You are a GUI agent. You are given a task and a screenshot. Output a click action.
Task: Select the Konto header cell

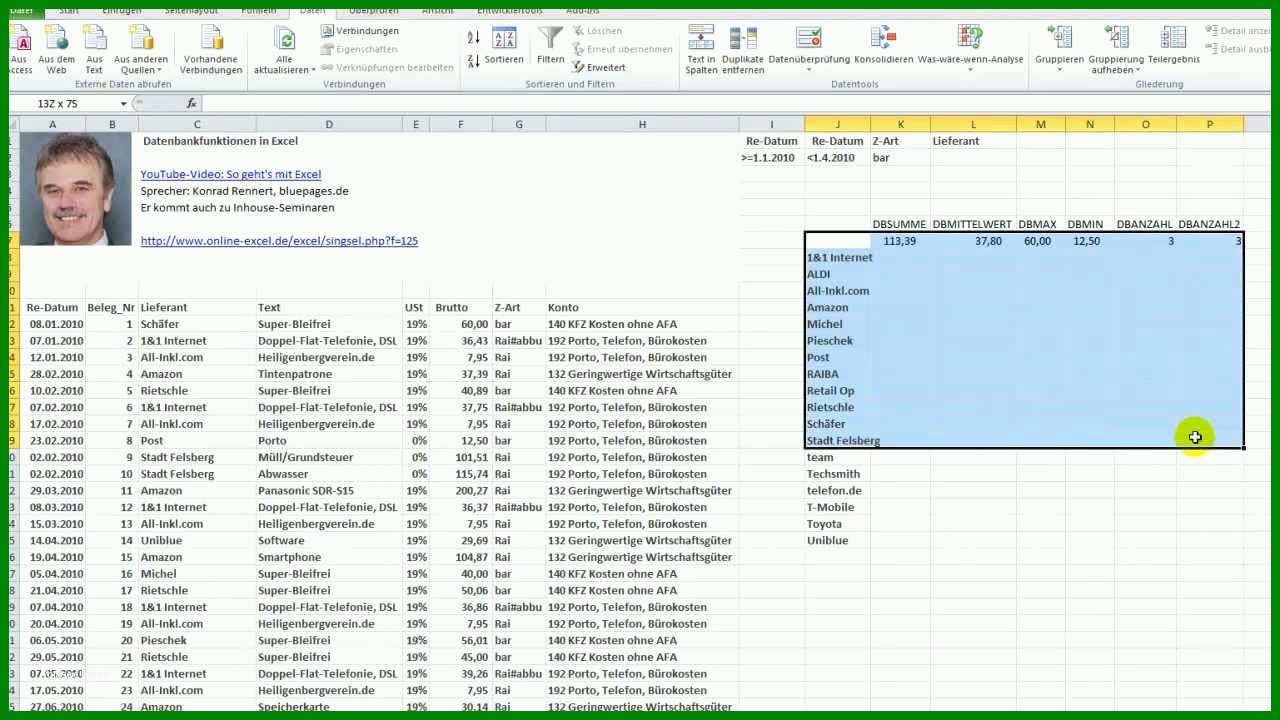[642, 308]
